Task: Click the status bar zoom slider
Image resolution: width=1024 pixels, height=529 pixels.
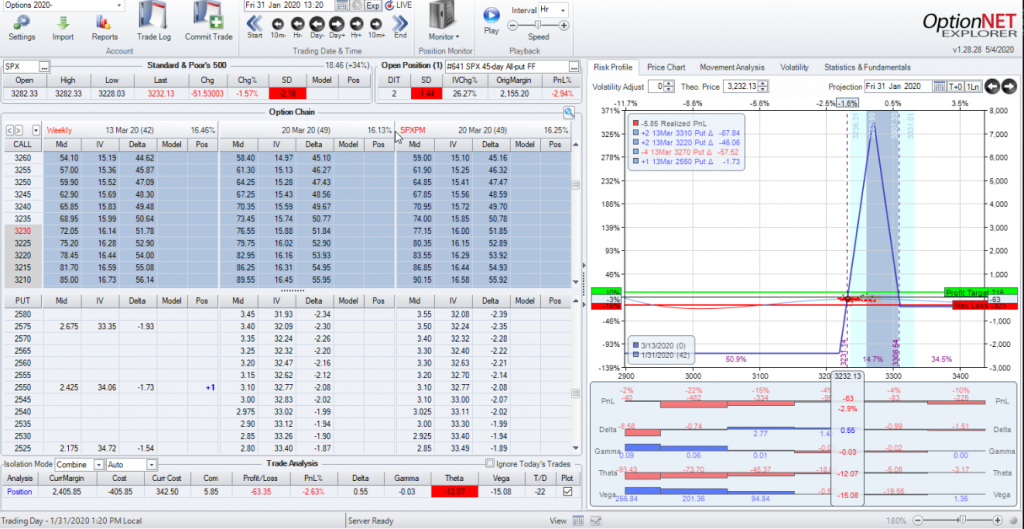Action: pos(965,521)
